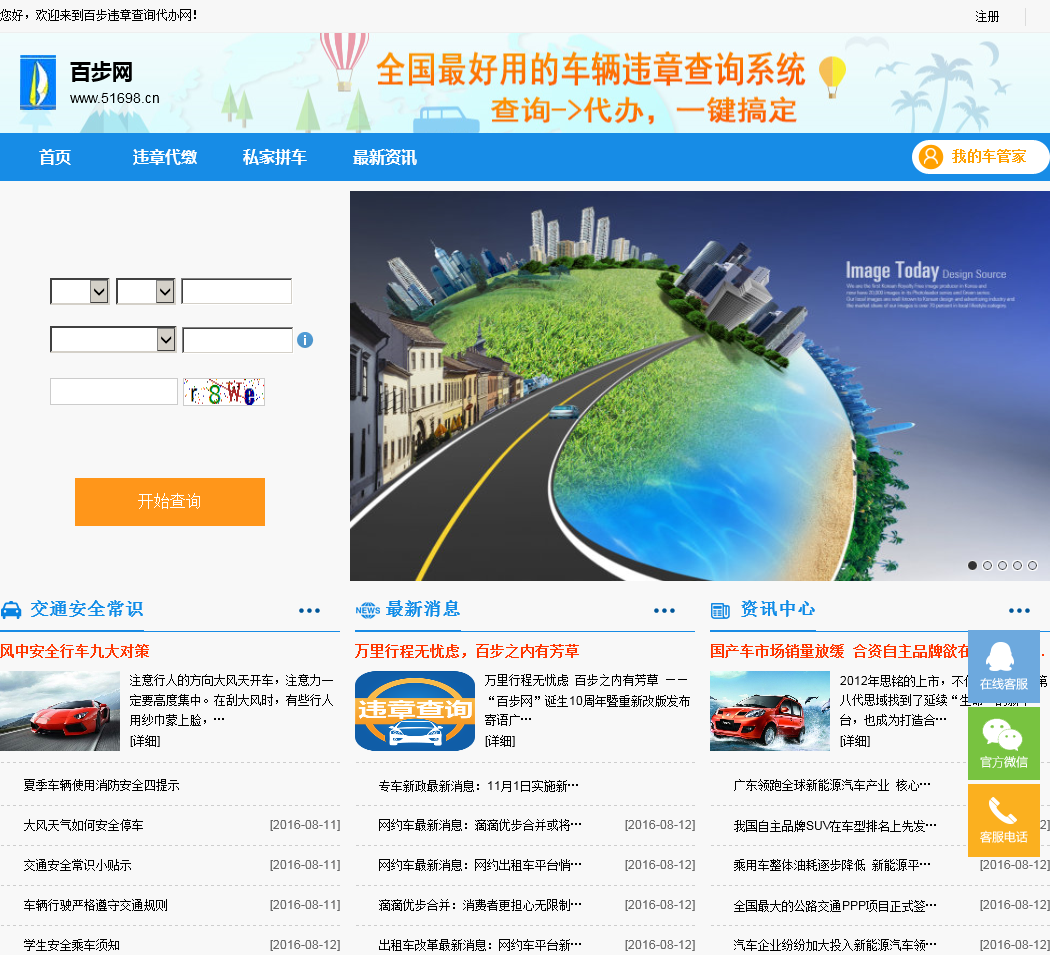The height and width of the screenshot is (955, 1050).
Task: Click the input field beside the info icon
Action: coord(238,340)
